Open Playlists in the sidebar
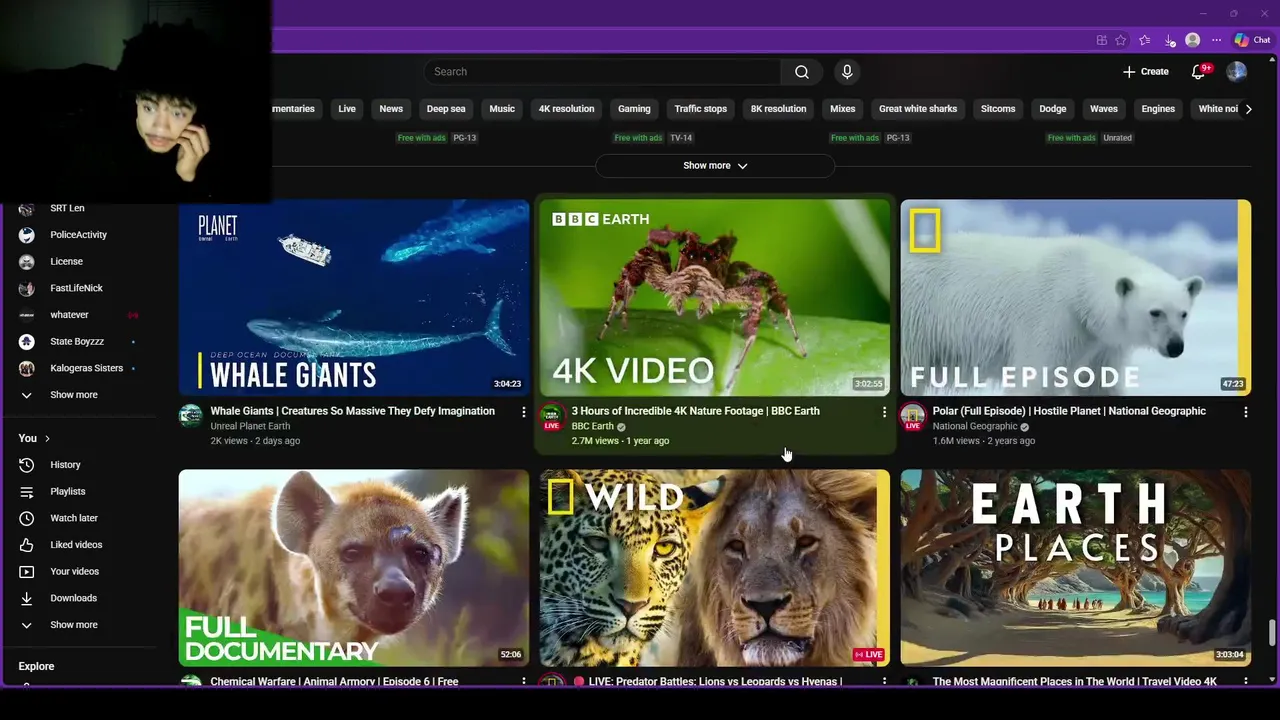1280x720 pixels. [x=68, y=492]
